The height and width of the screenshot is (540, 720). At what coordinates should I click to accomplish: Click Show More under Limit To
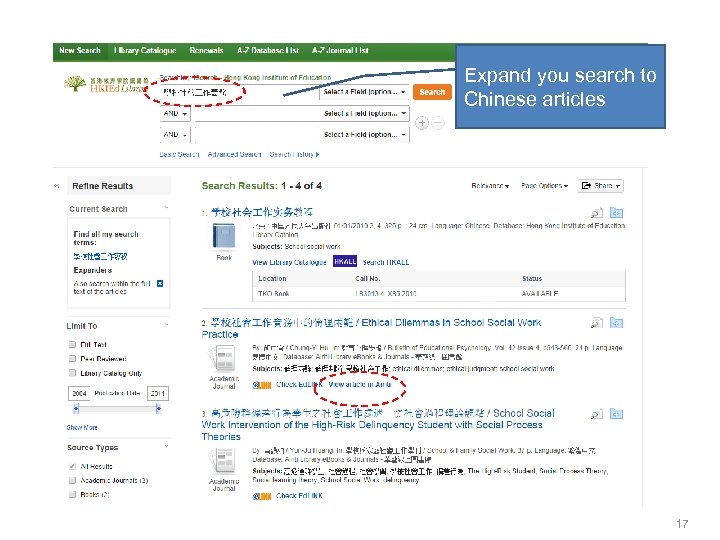tap(82, 428)
